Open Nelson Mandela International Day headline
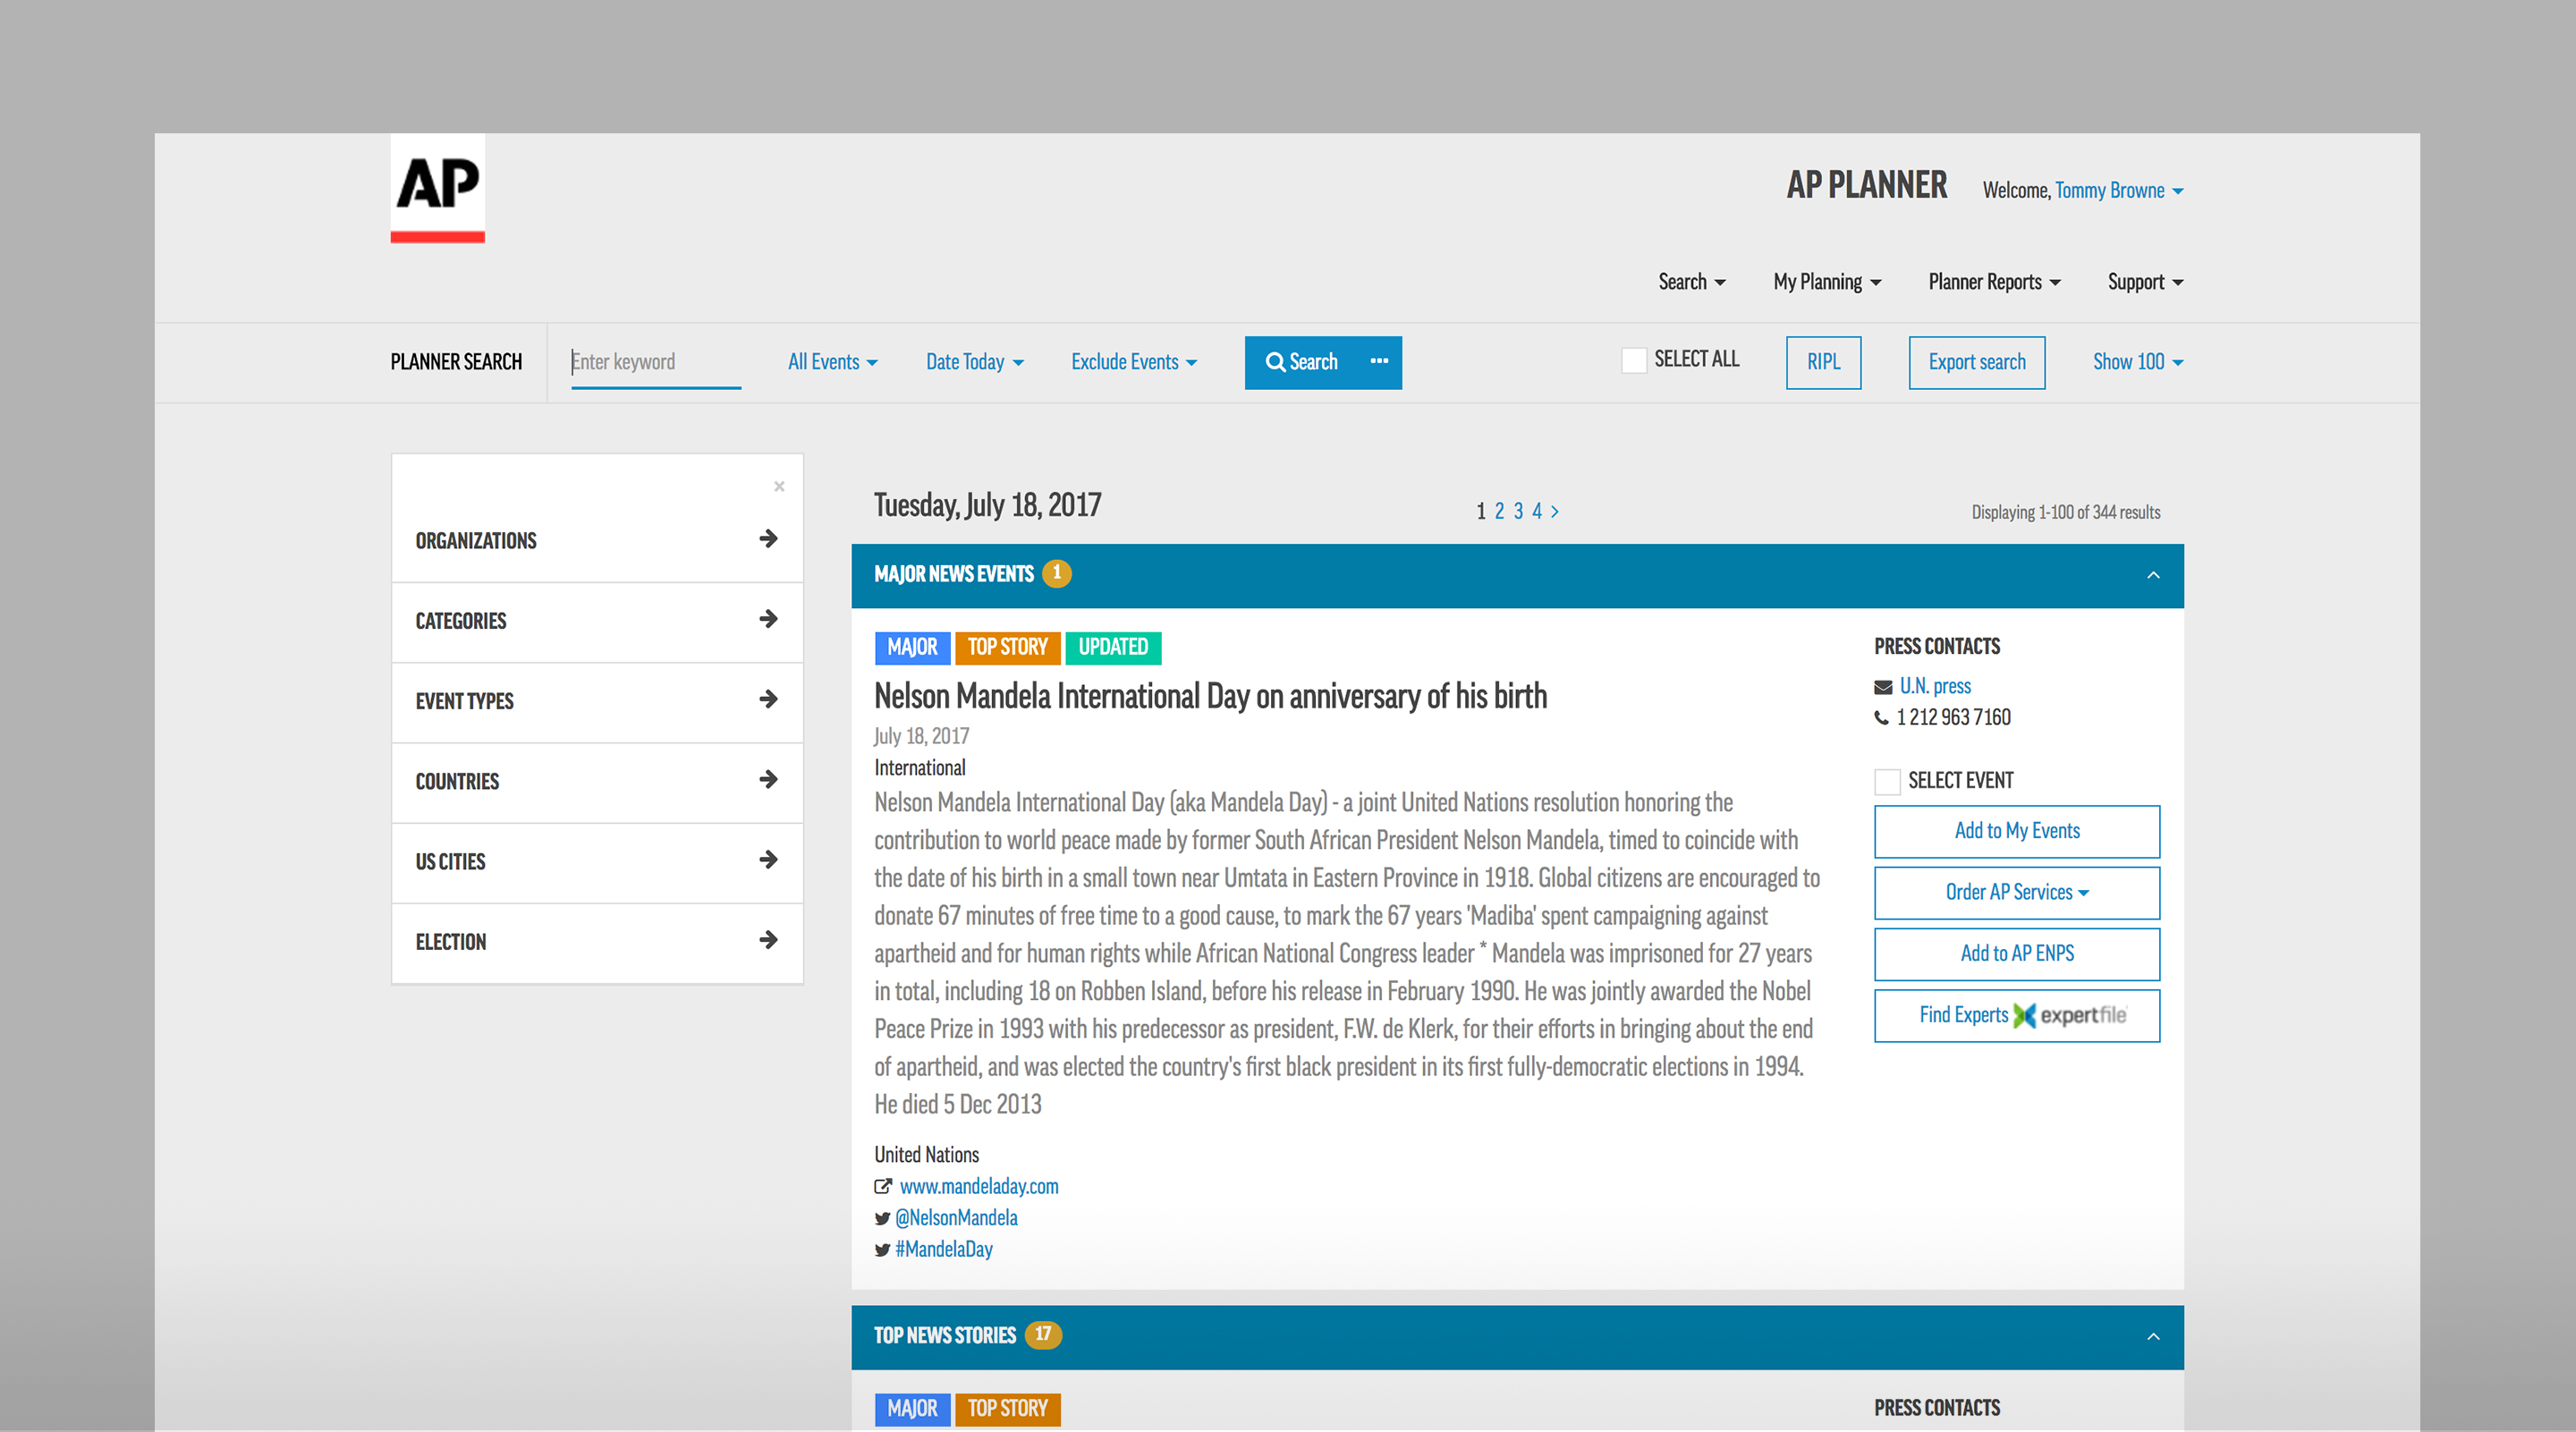The width and height of the screenshot is (2576, 1432). (1210, 696)
